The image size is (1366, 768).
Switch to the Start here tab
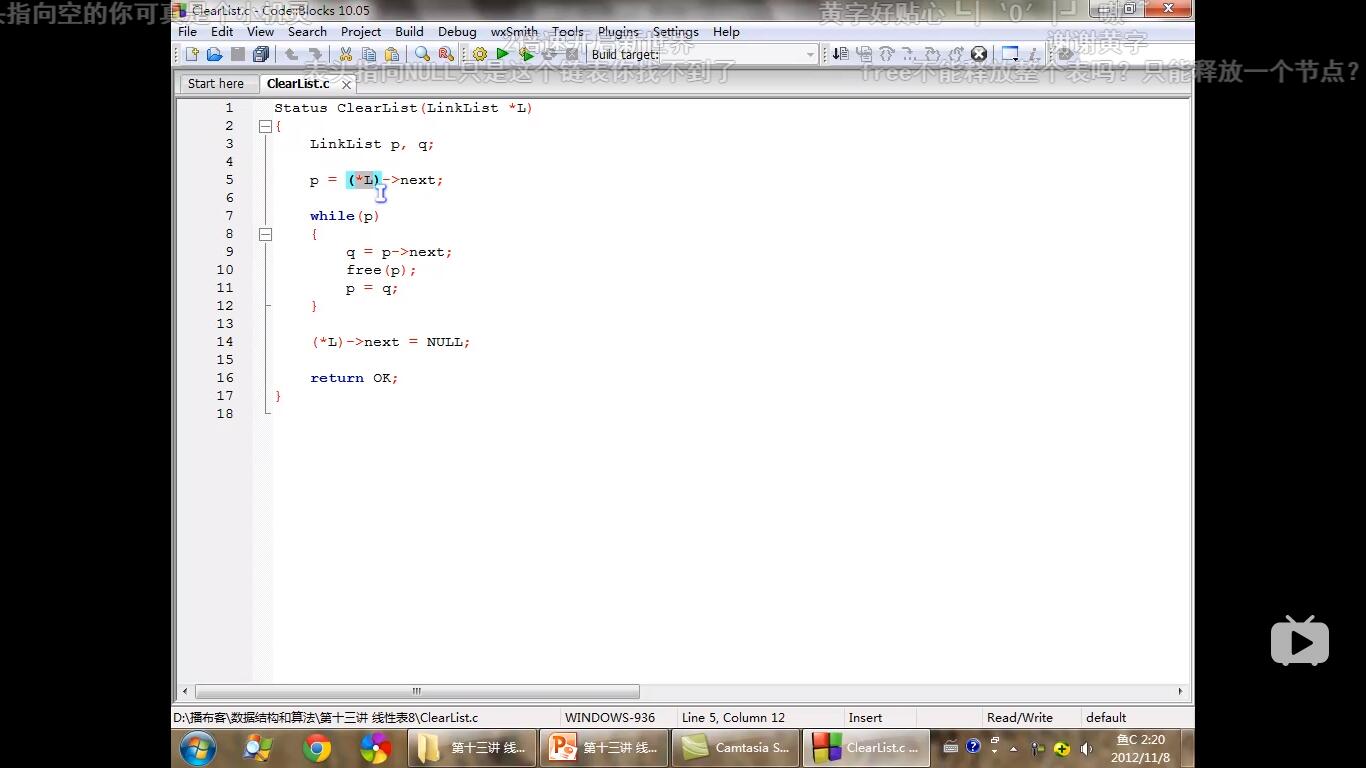click(216, 84)
